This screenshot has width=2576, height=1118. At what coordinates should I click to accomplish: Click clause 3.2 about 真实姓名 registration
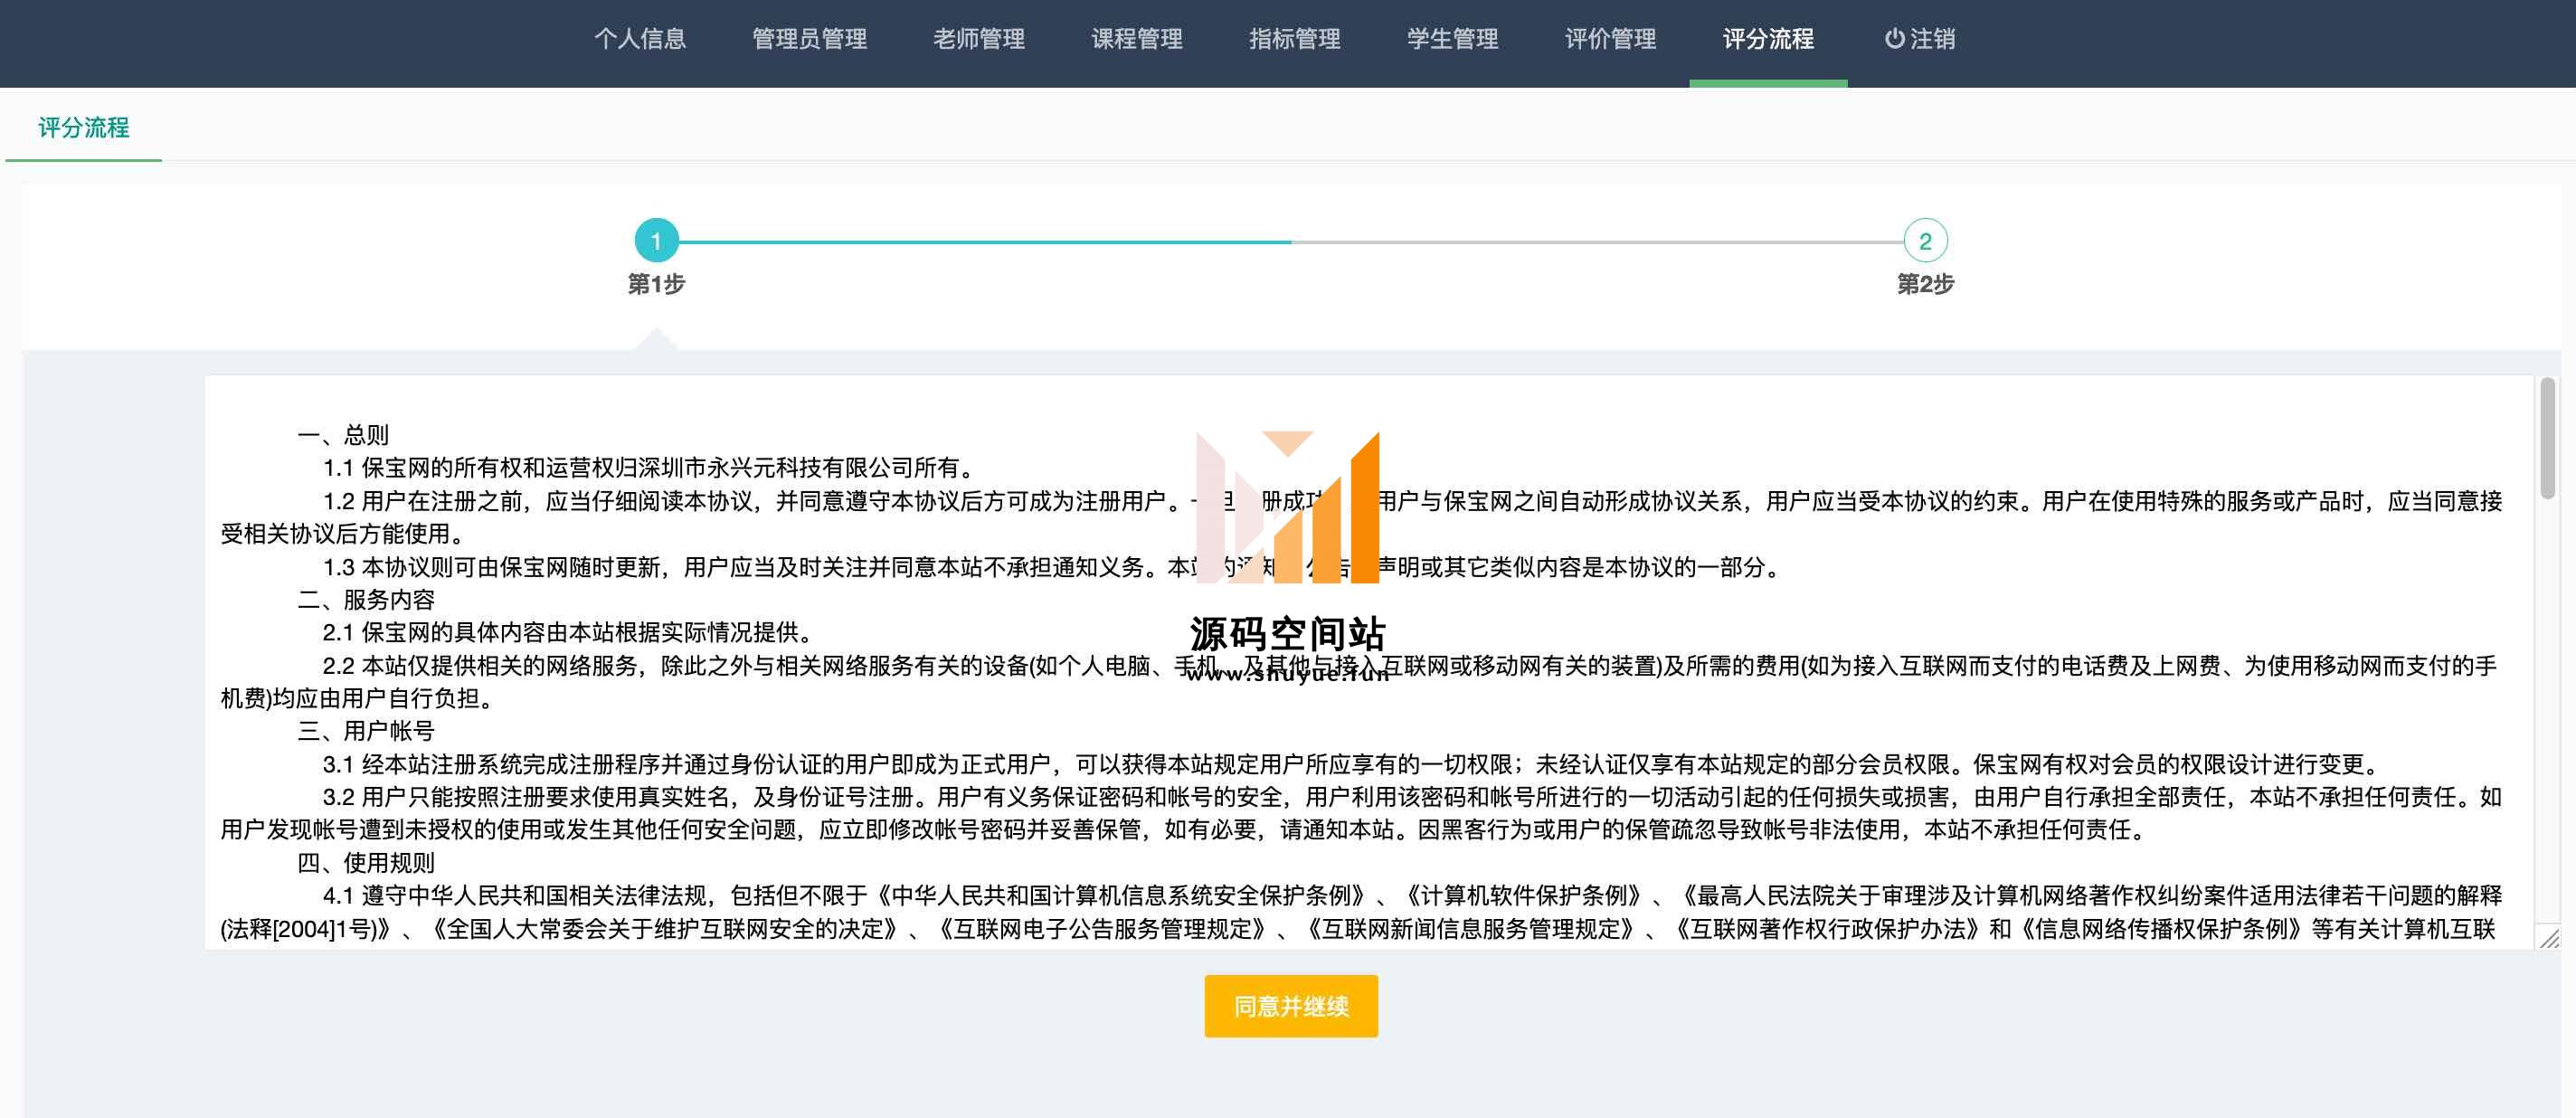tap(1361, 814)
